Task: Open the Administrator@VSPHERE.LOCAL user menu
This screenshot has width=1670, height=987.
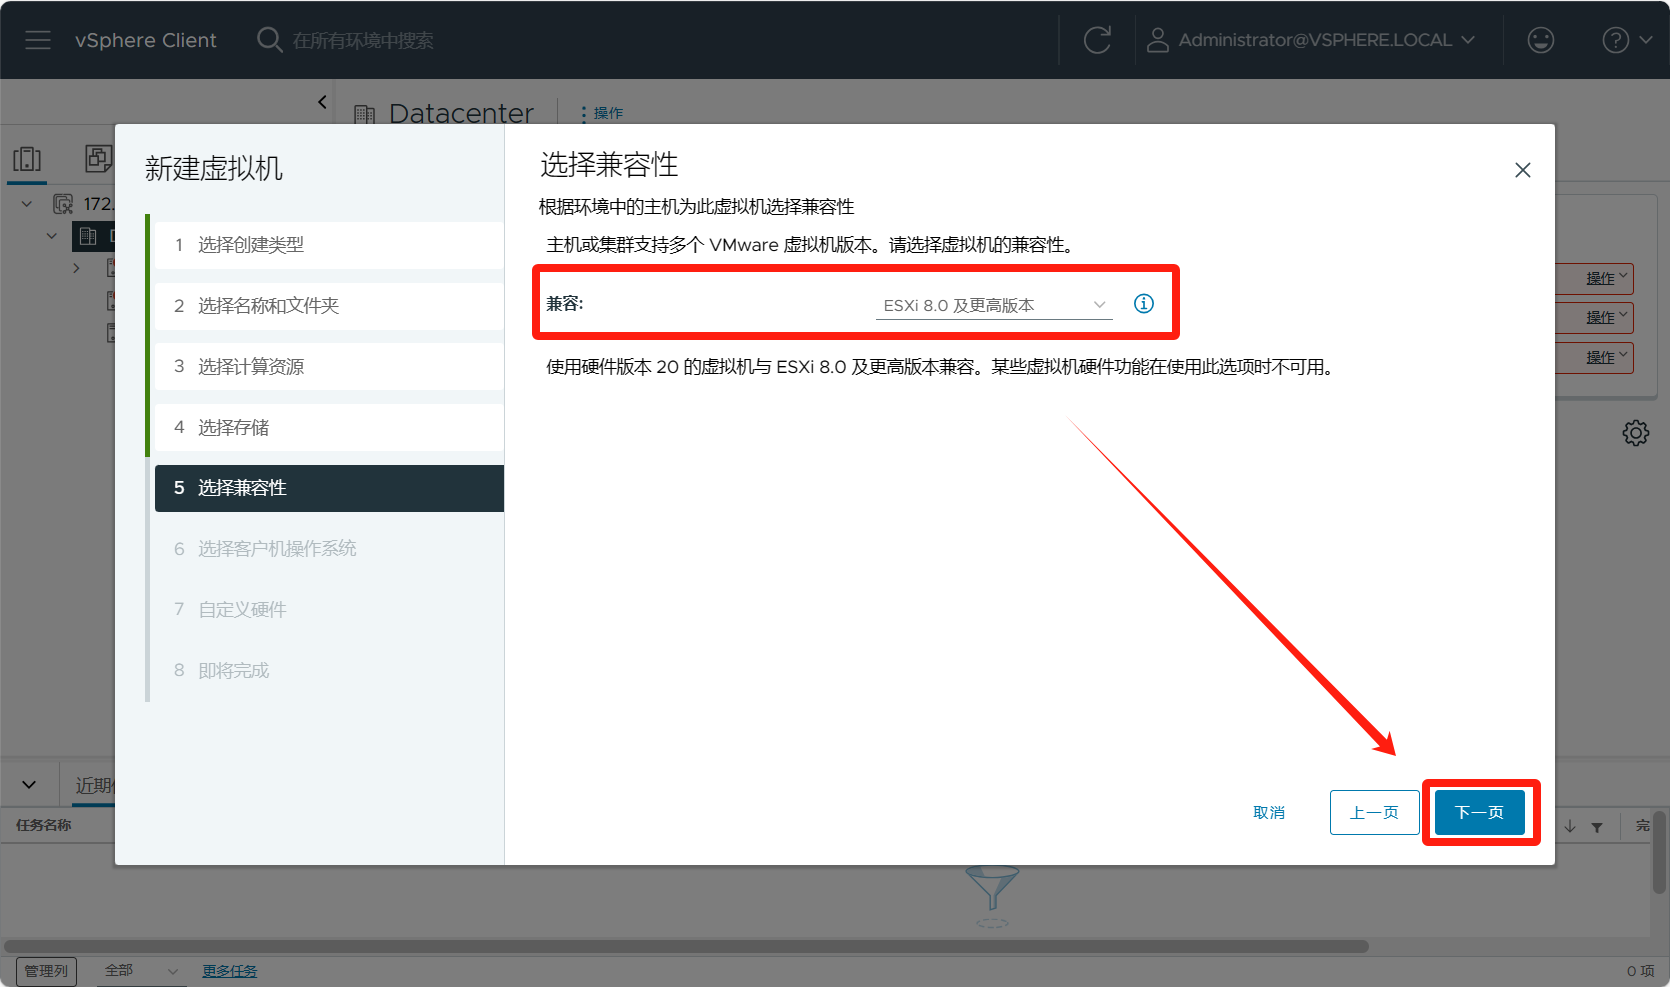Action: click(1311, 40)
